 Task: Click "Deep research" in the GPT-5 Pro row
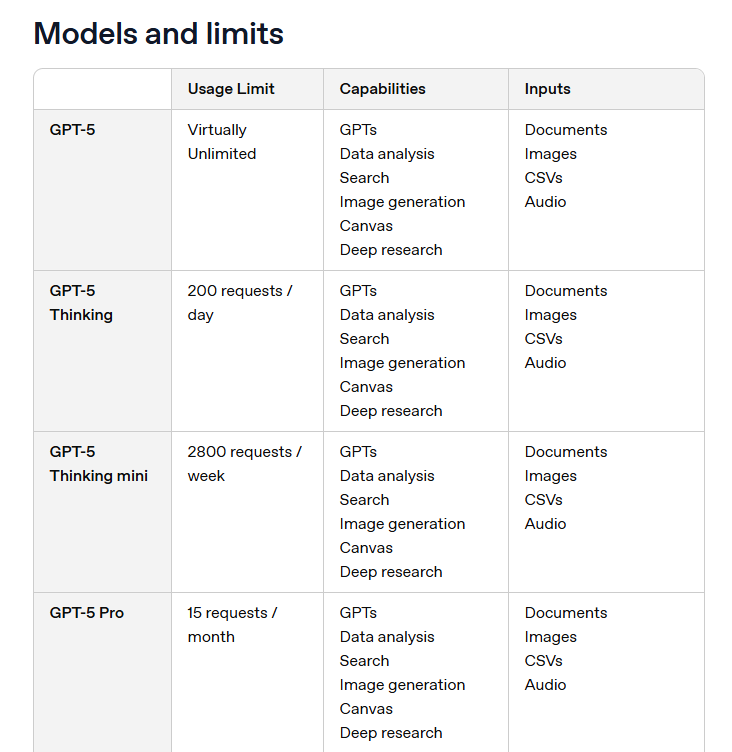(x=390, y=733)
